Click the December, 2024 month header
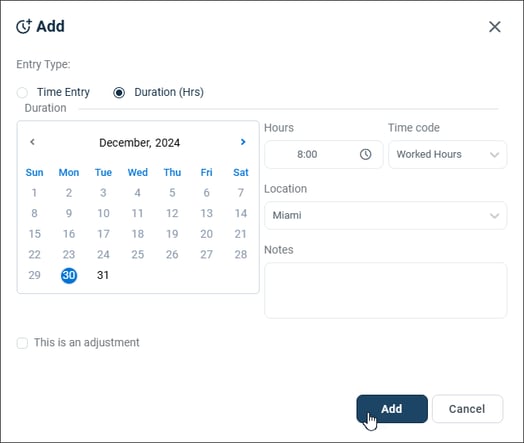The width and height of the screenshot is (524, 443). (139, 143)
